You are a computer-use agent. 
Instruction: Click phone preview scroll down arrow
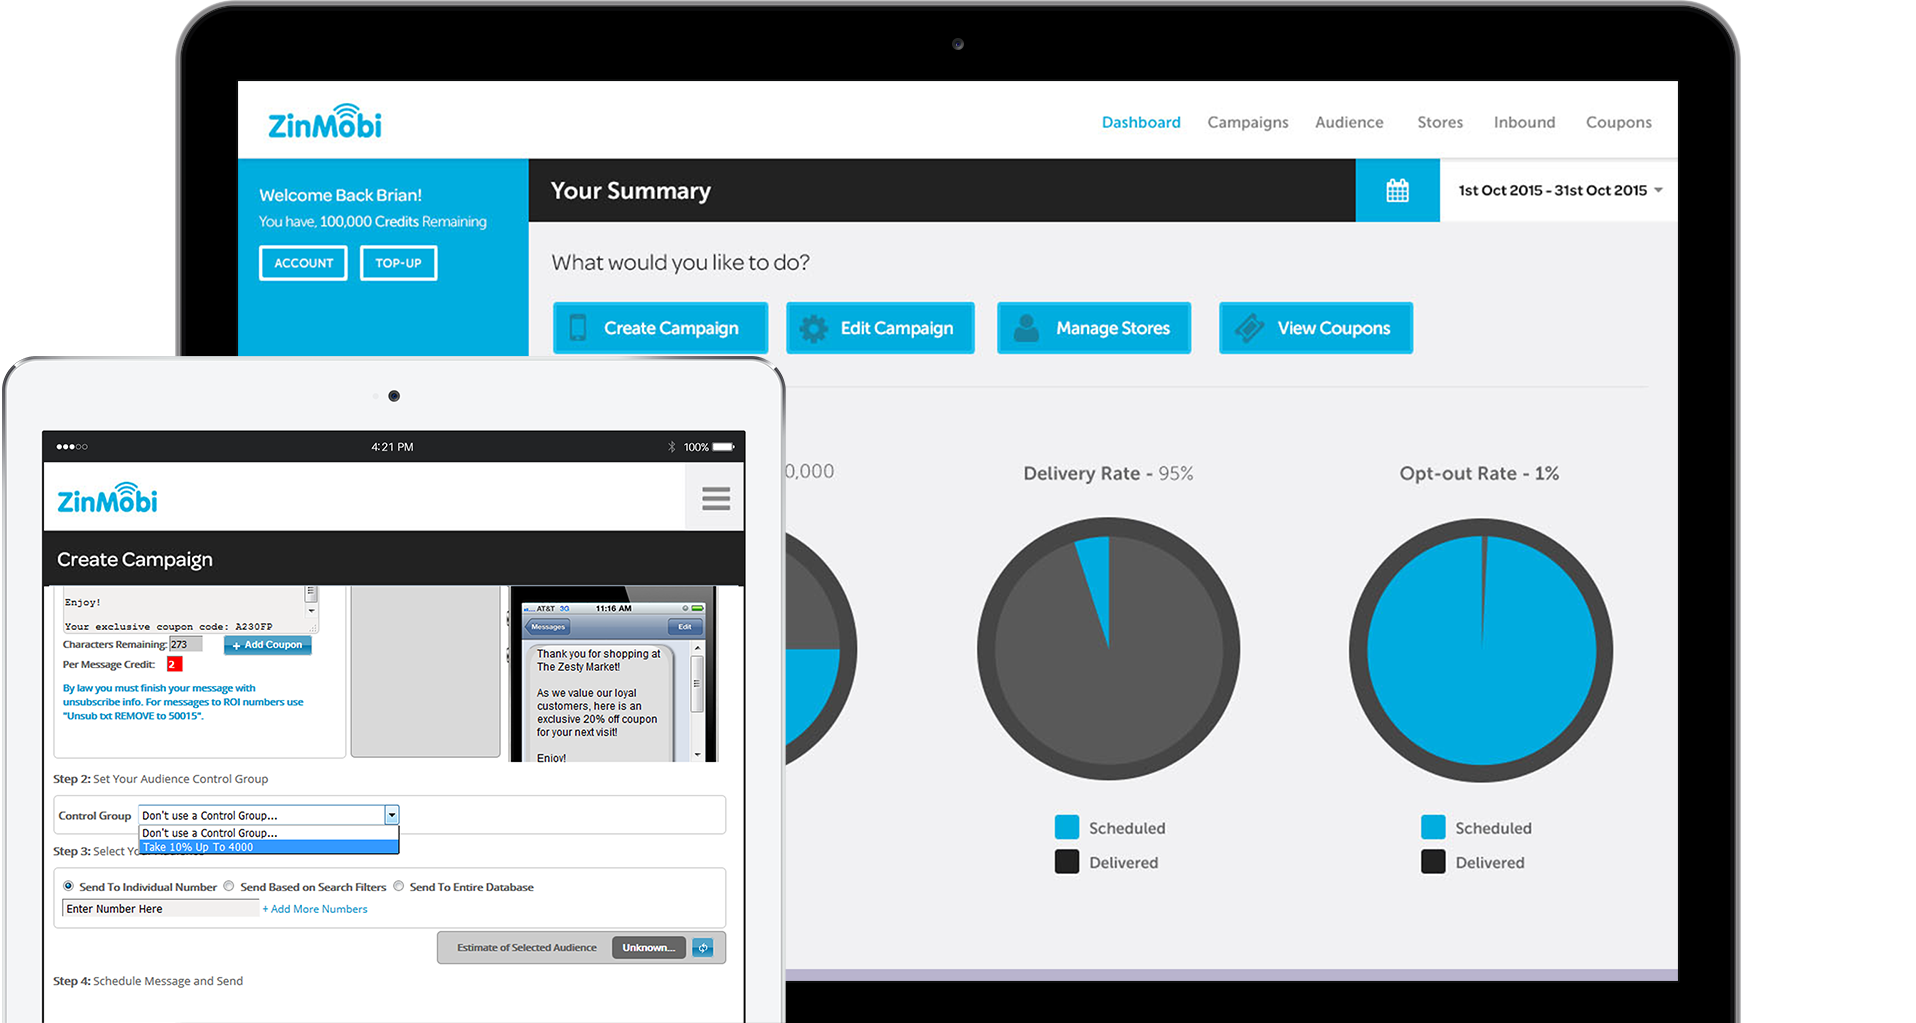click(698, 754)
